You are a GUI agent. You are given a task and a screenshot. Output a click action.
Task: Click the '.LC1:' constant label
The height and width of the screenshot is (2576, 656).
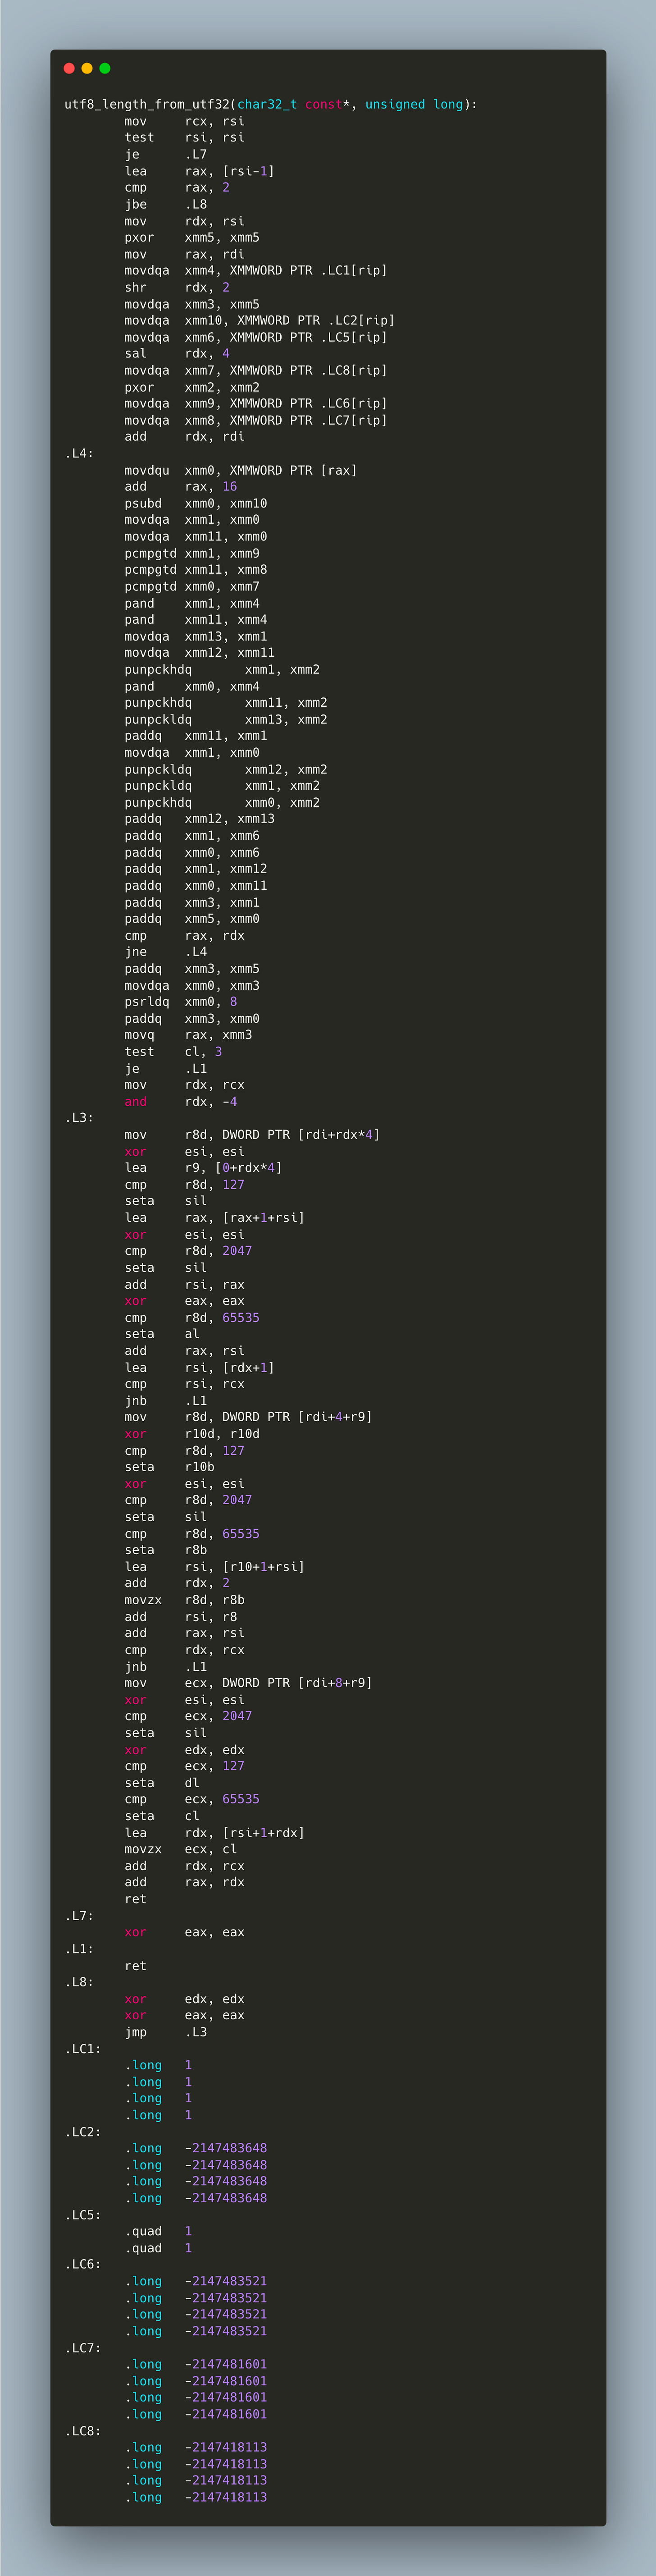[x=83, y=2049]
